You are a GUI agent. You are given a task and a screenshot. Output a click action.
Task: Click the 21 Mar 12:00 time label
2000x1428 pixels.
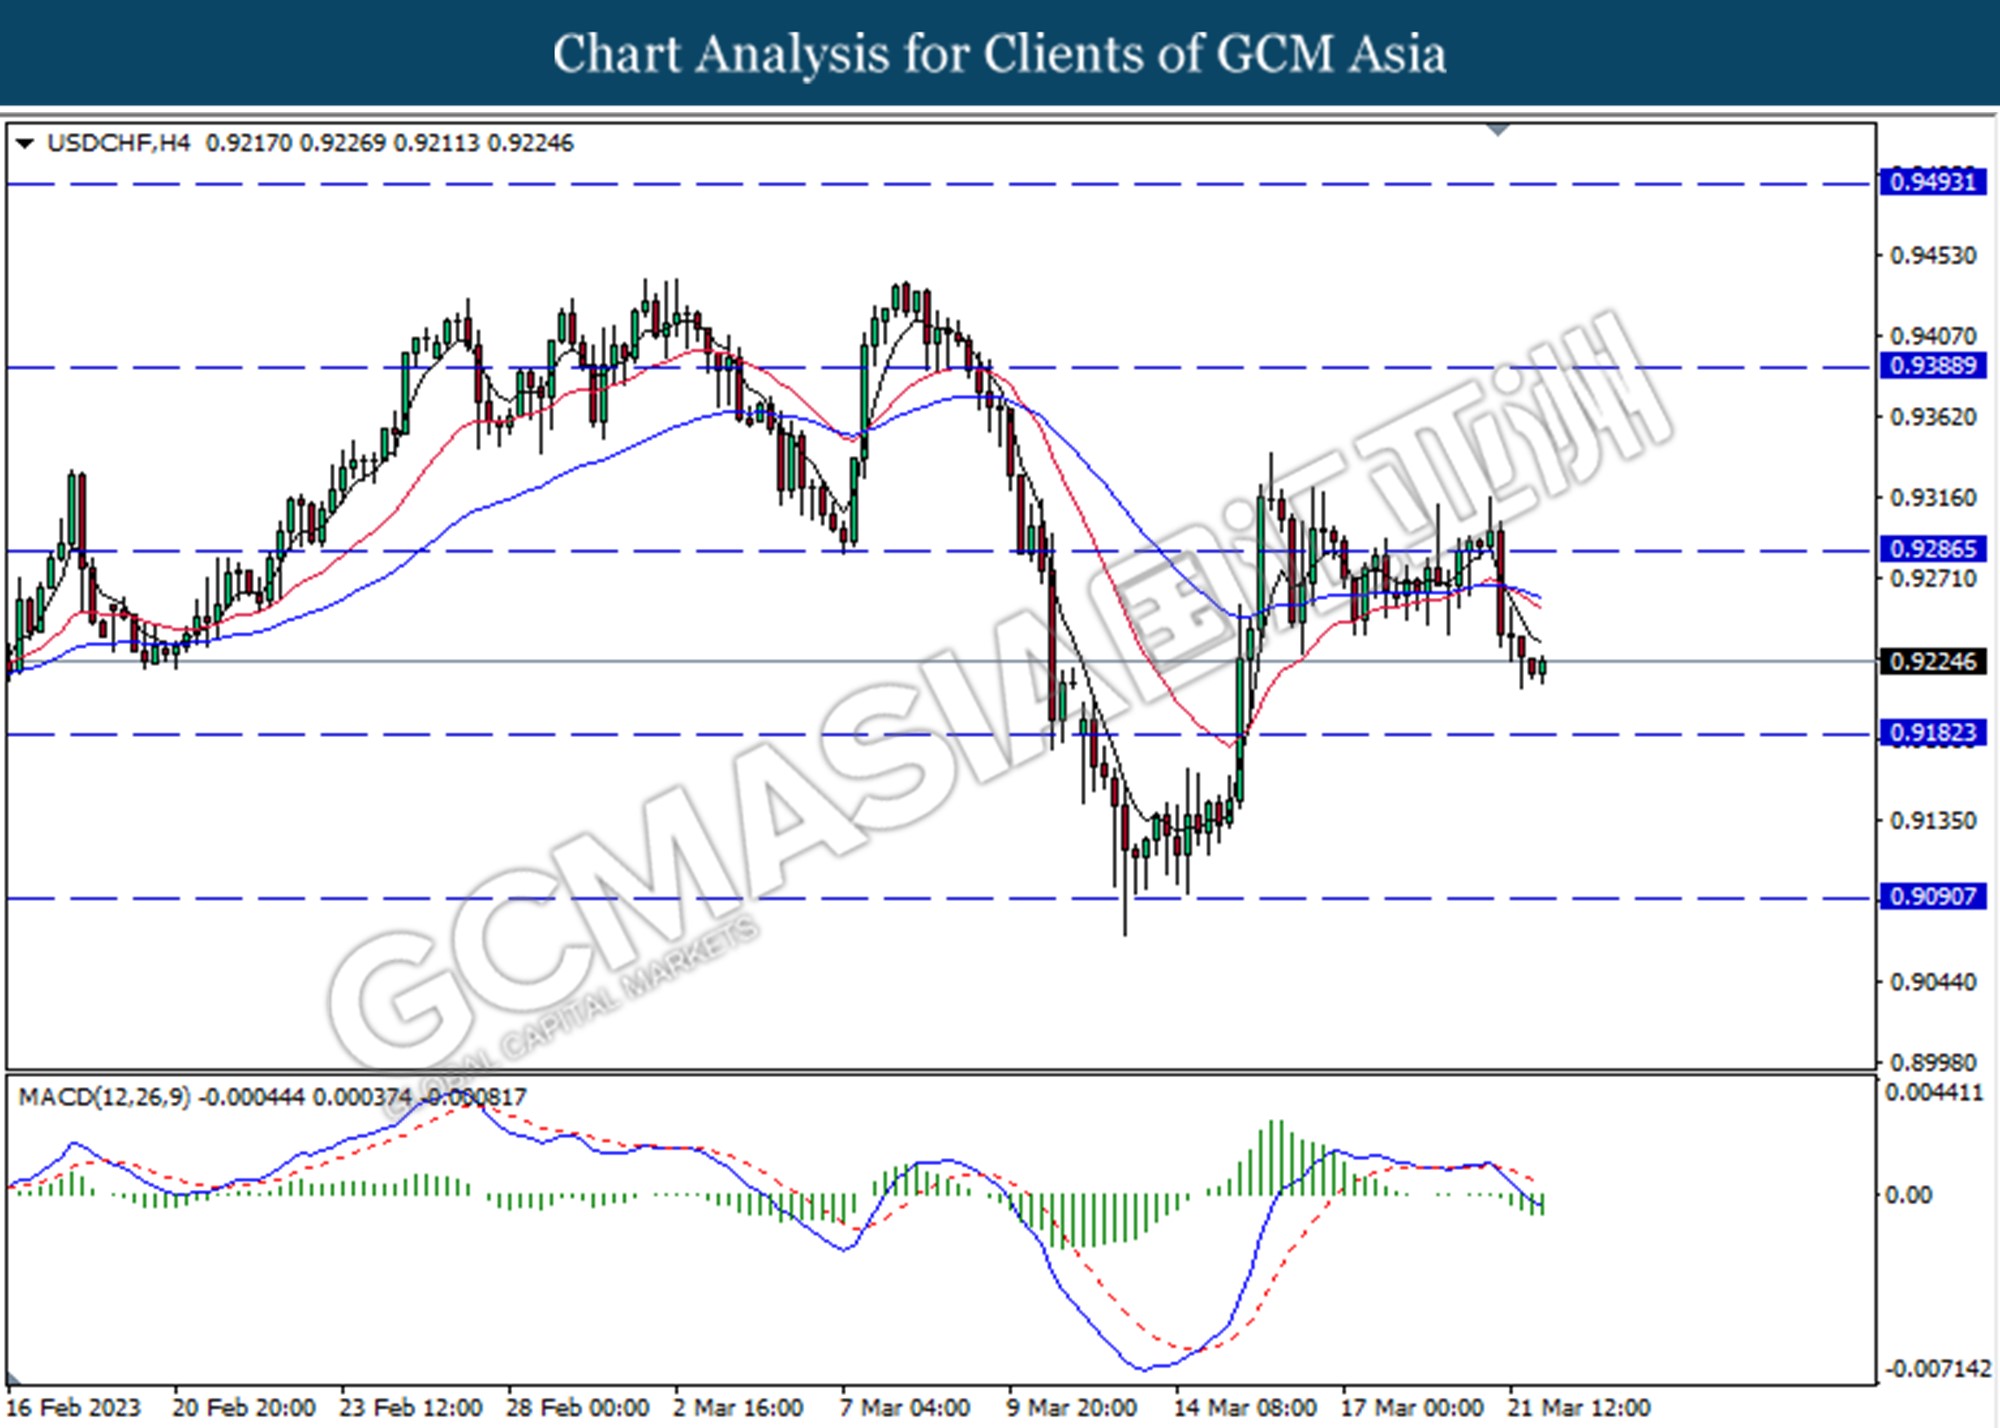pos(1580,1408)
